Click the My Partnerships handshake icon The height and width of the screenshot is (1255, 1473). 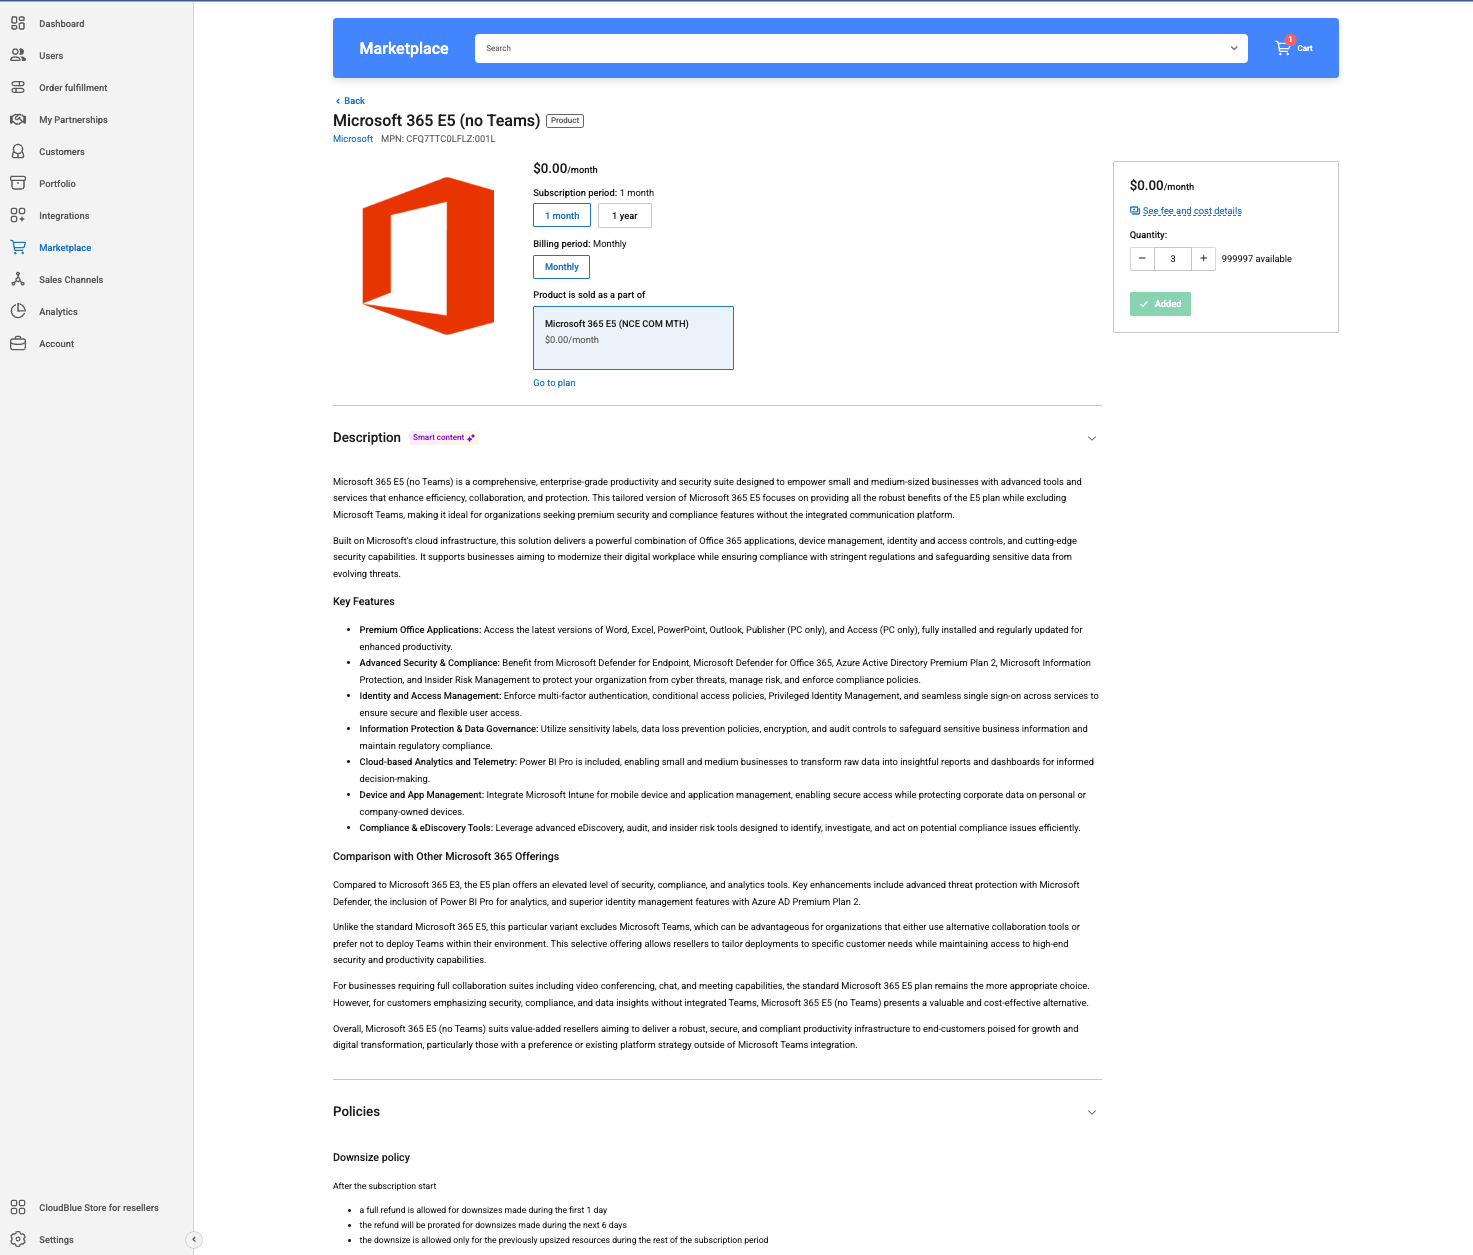[x=18, y=119]
